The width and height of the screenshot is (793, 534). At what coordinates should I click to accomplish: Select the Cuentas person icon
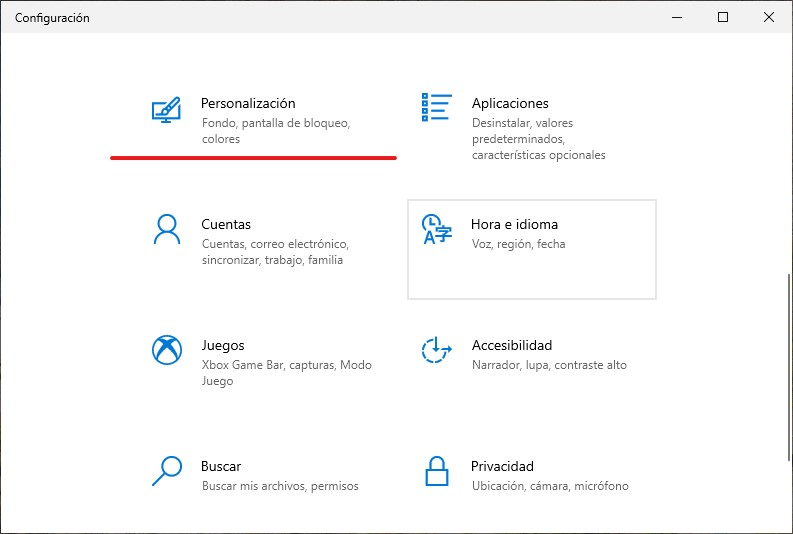[x=166, y=230]
